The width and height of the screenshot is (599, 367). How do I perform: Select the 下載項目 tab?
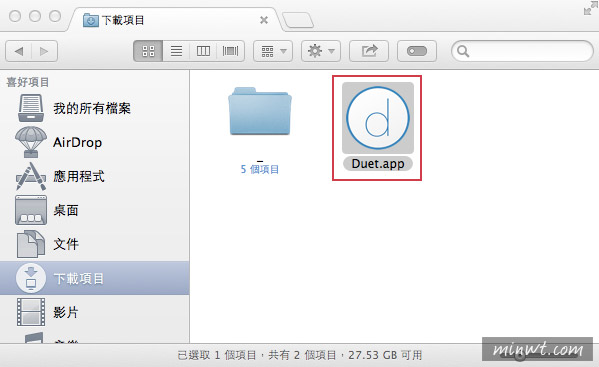(x=176, y=20)
